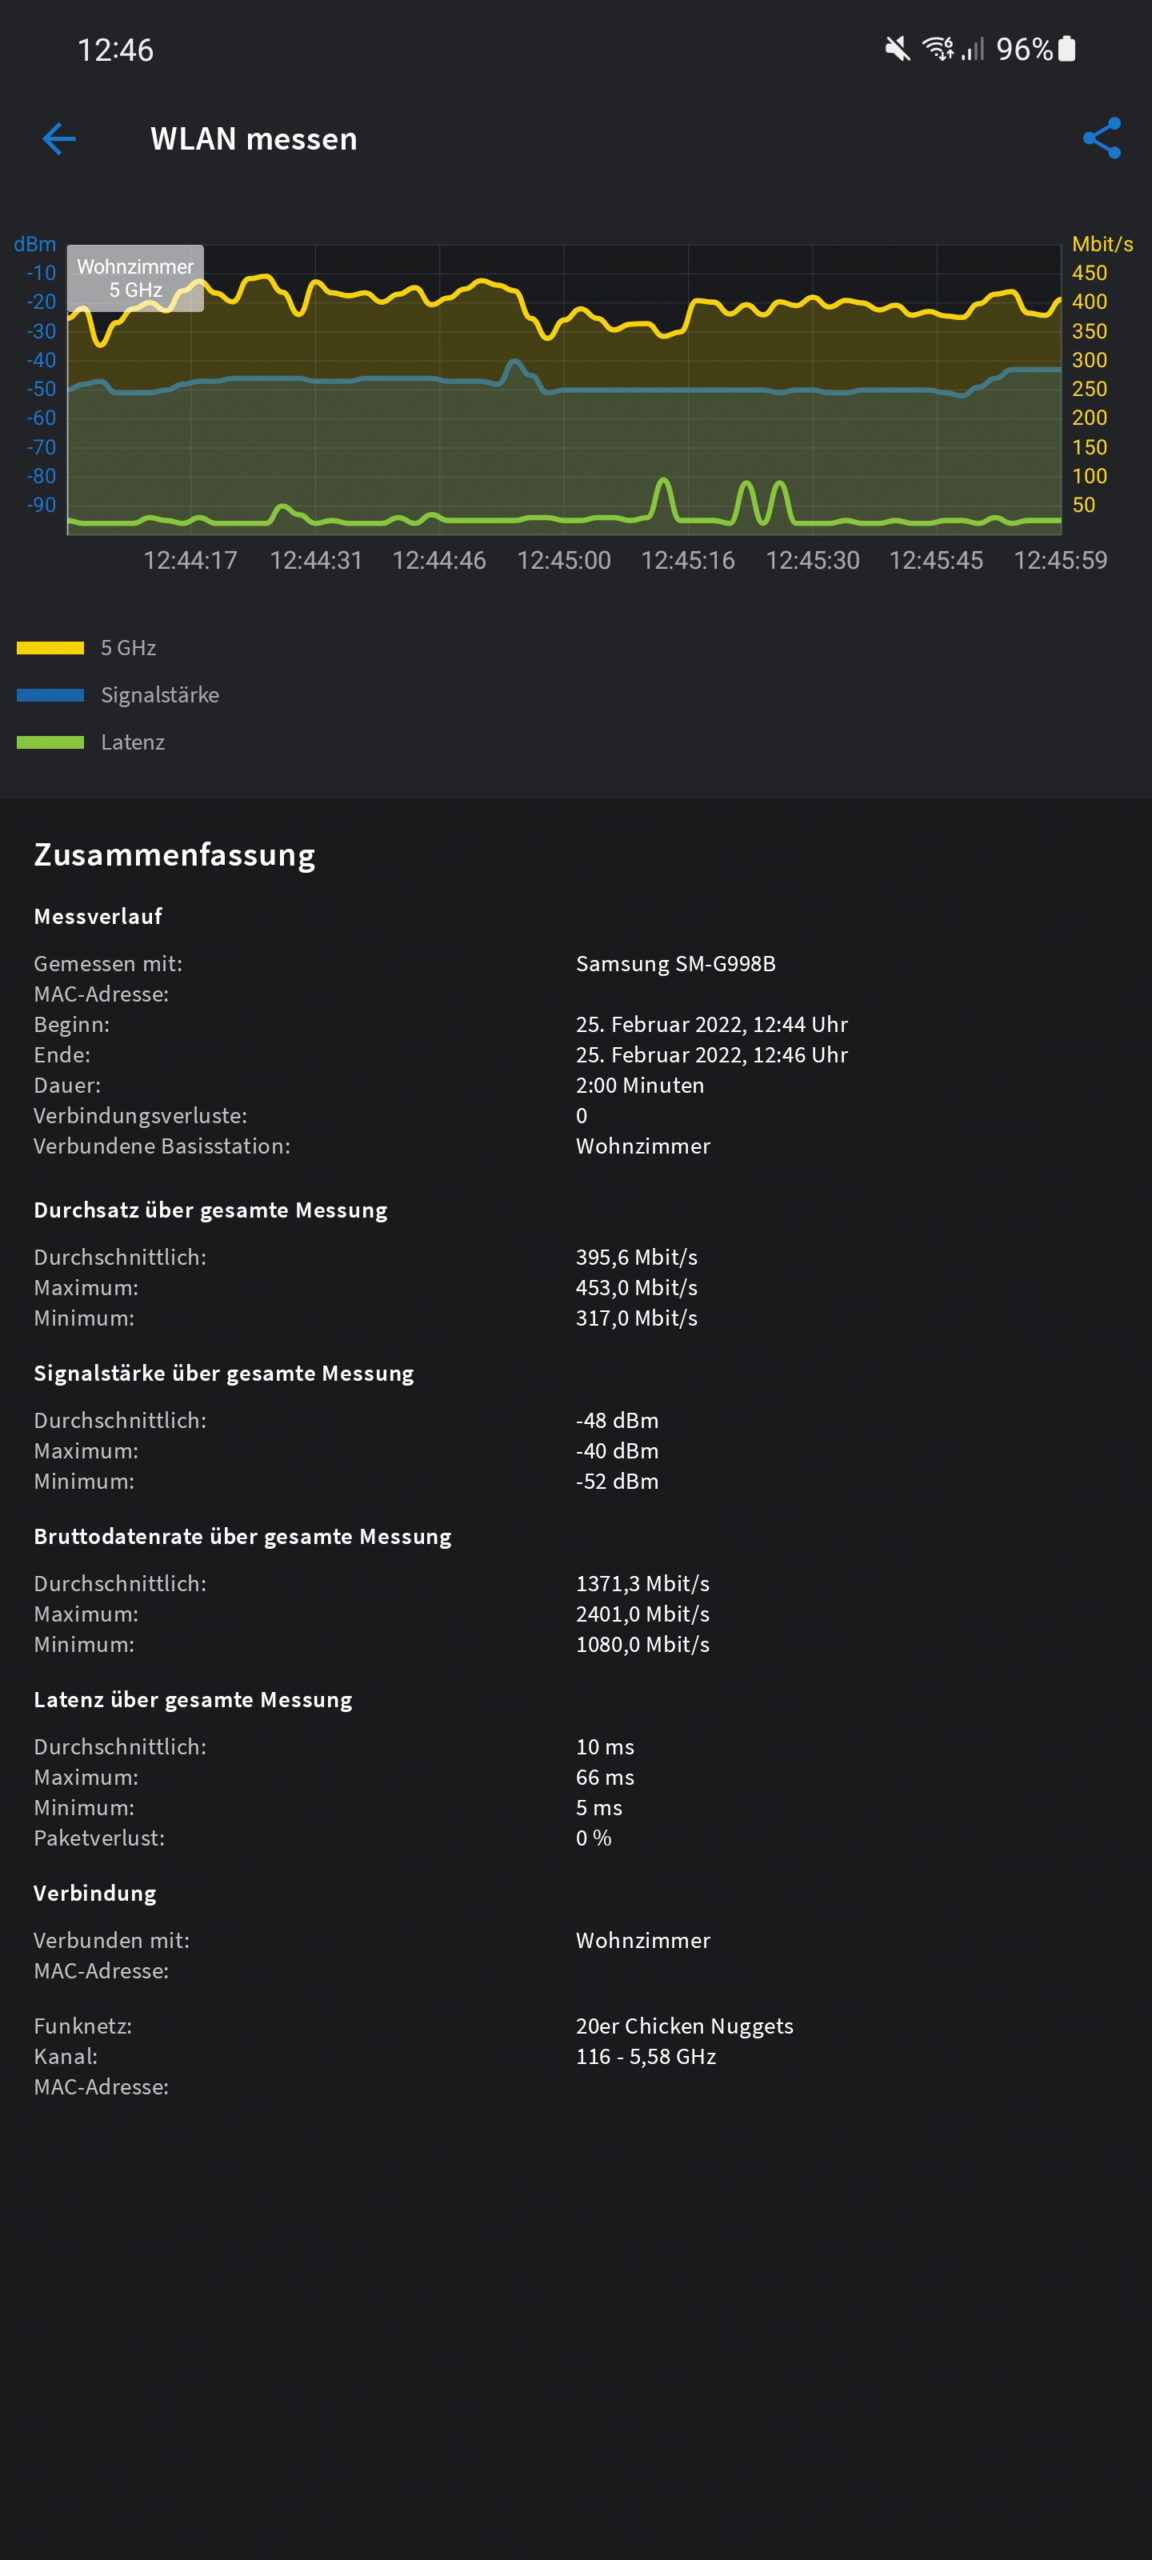Tap the muted sound status icon

click(897, 48)
